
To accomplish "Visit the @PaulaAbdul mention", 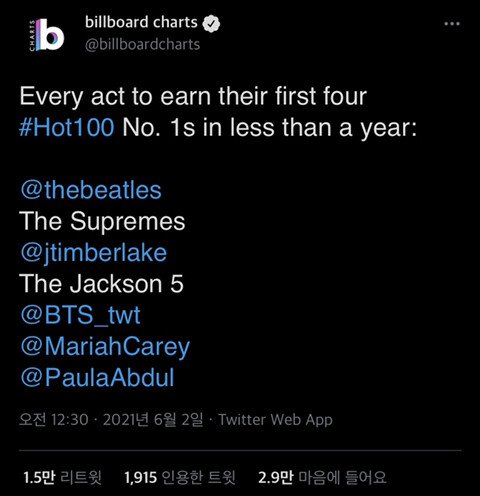I will click(97, 378).
